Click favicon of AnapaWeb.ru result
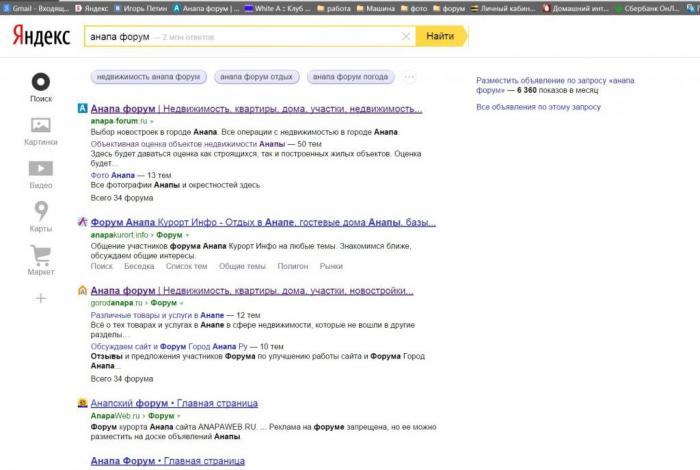 (83, 403)
